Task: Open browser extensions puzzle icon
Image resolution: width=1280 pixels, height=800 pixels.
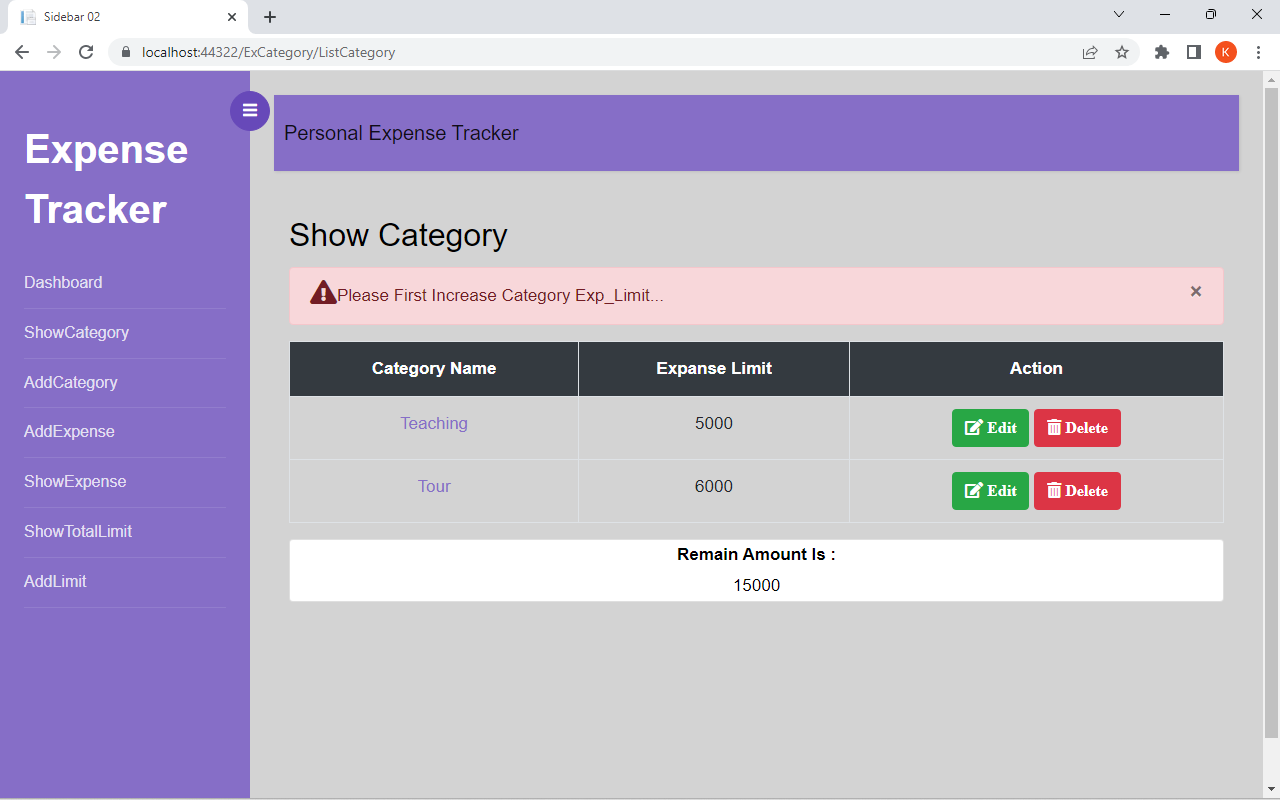Action: [x=1162, y=52]
